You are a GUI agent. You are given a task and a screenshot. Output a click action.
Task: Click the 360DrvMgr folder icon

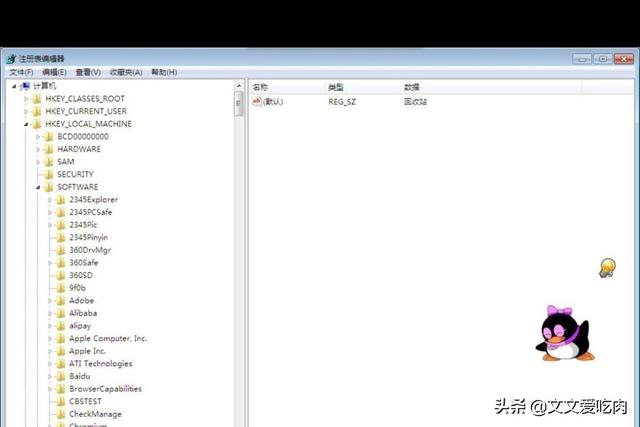60,250
